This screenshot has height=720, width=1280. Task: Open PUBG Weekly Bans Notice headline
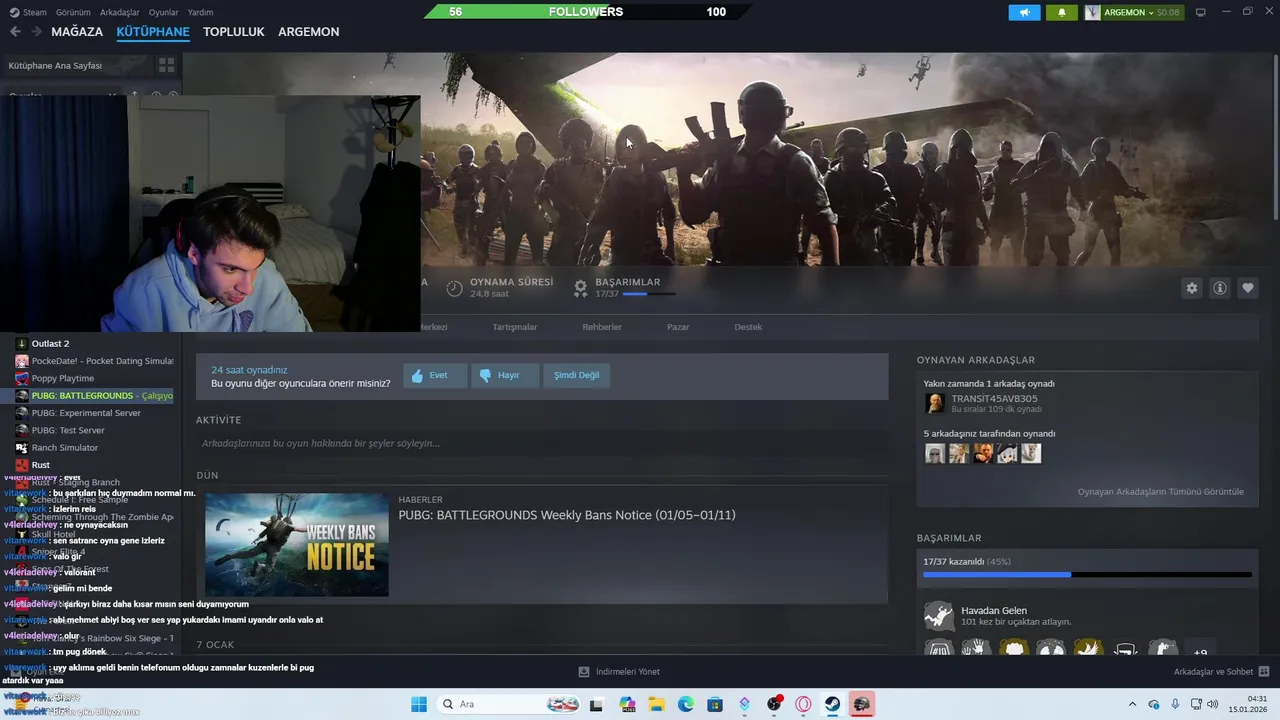[567, 515]
